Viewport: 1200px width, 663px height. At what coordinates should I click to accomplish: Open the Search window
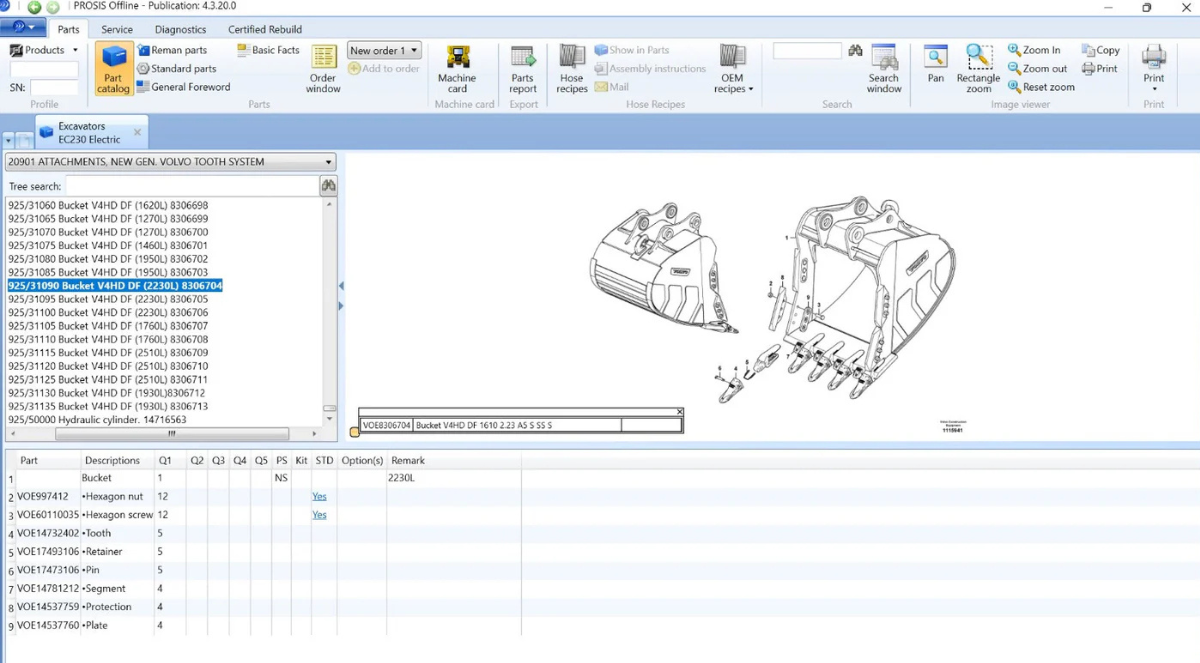tap(884, 69)
